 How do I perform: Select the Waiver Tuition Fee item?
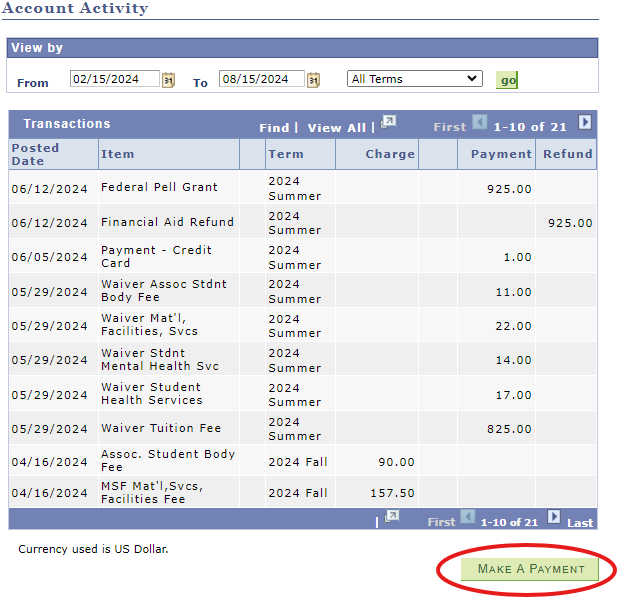161,428
